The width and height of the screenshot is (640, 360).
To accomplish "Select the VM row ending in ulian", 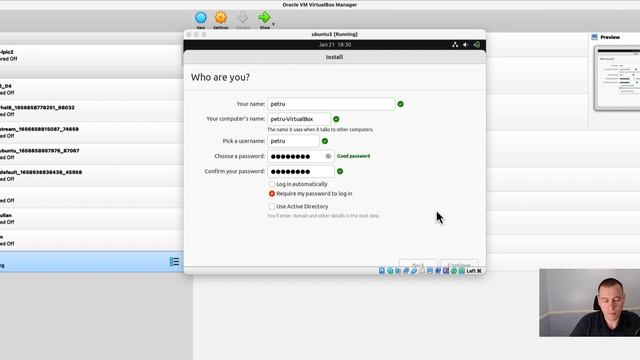I will (x=91, y=219).
